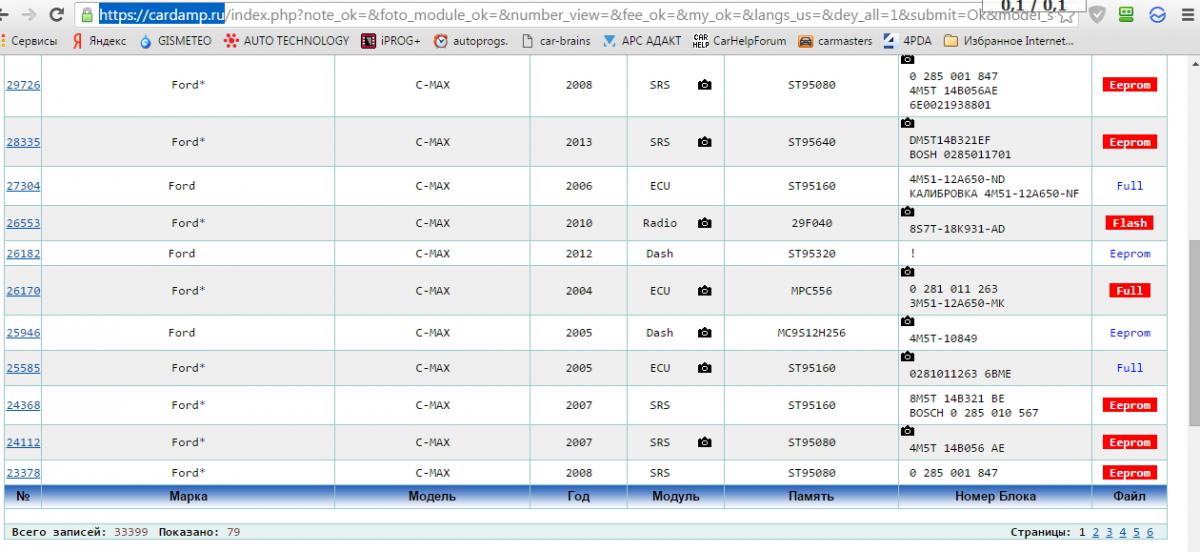Reload the cardamp.ru page
Image resolution: width=1200 pixels, height=552 pixels.
click(x=56, y=15)
